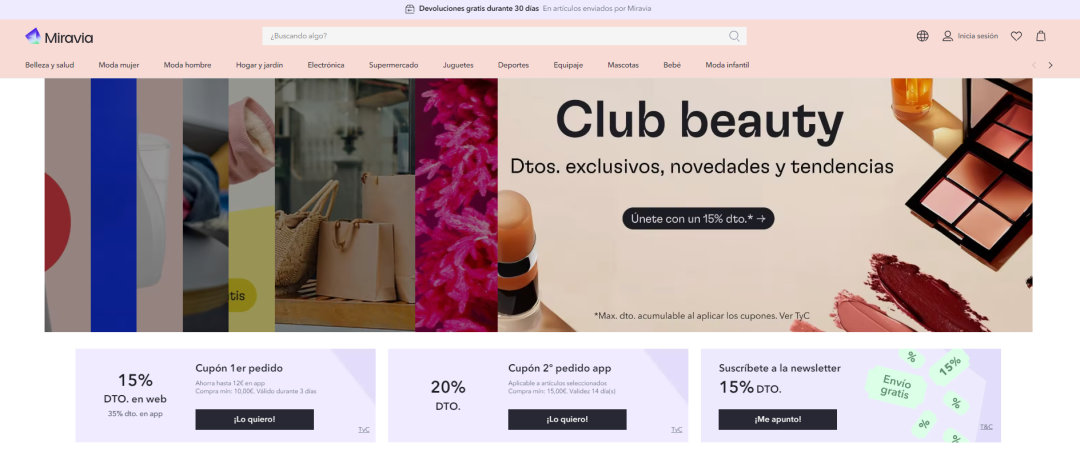The image size is (1080, 467).
Task: Click the right arrow in category bar
Action: click(x=1050, y=65)
